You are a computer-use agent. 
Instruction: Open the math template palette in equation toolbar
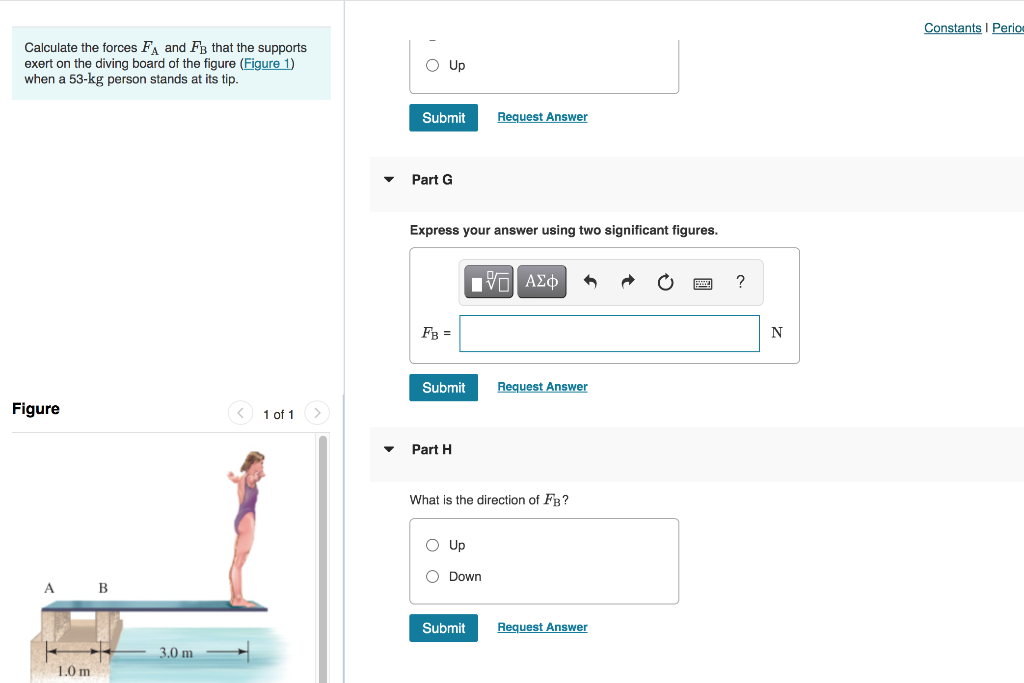487,281
